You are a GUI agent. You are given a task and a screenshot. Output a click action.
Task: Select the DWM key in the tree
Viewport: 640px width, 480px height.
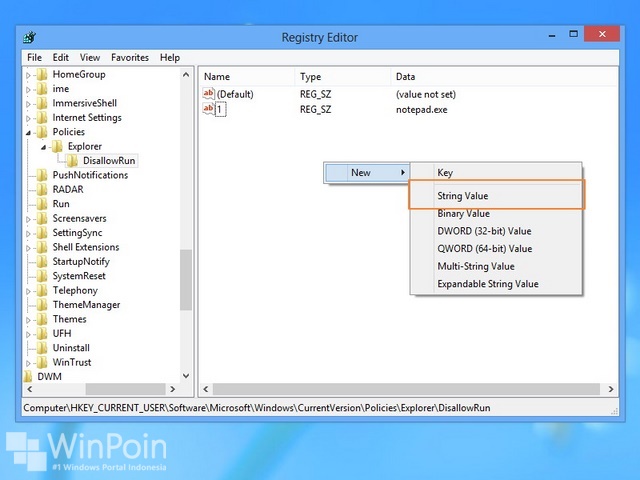(49, 376)
